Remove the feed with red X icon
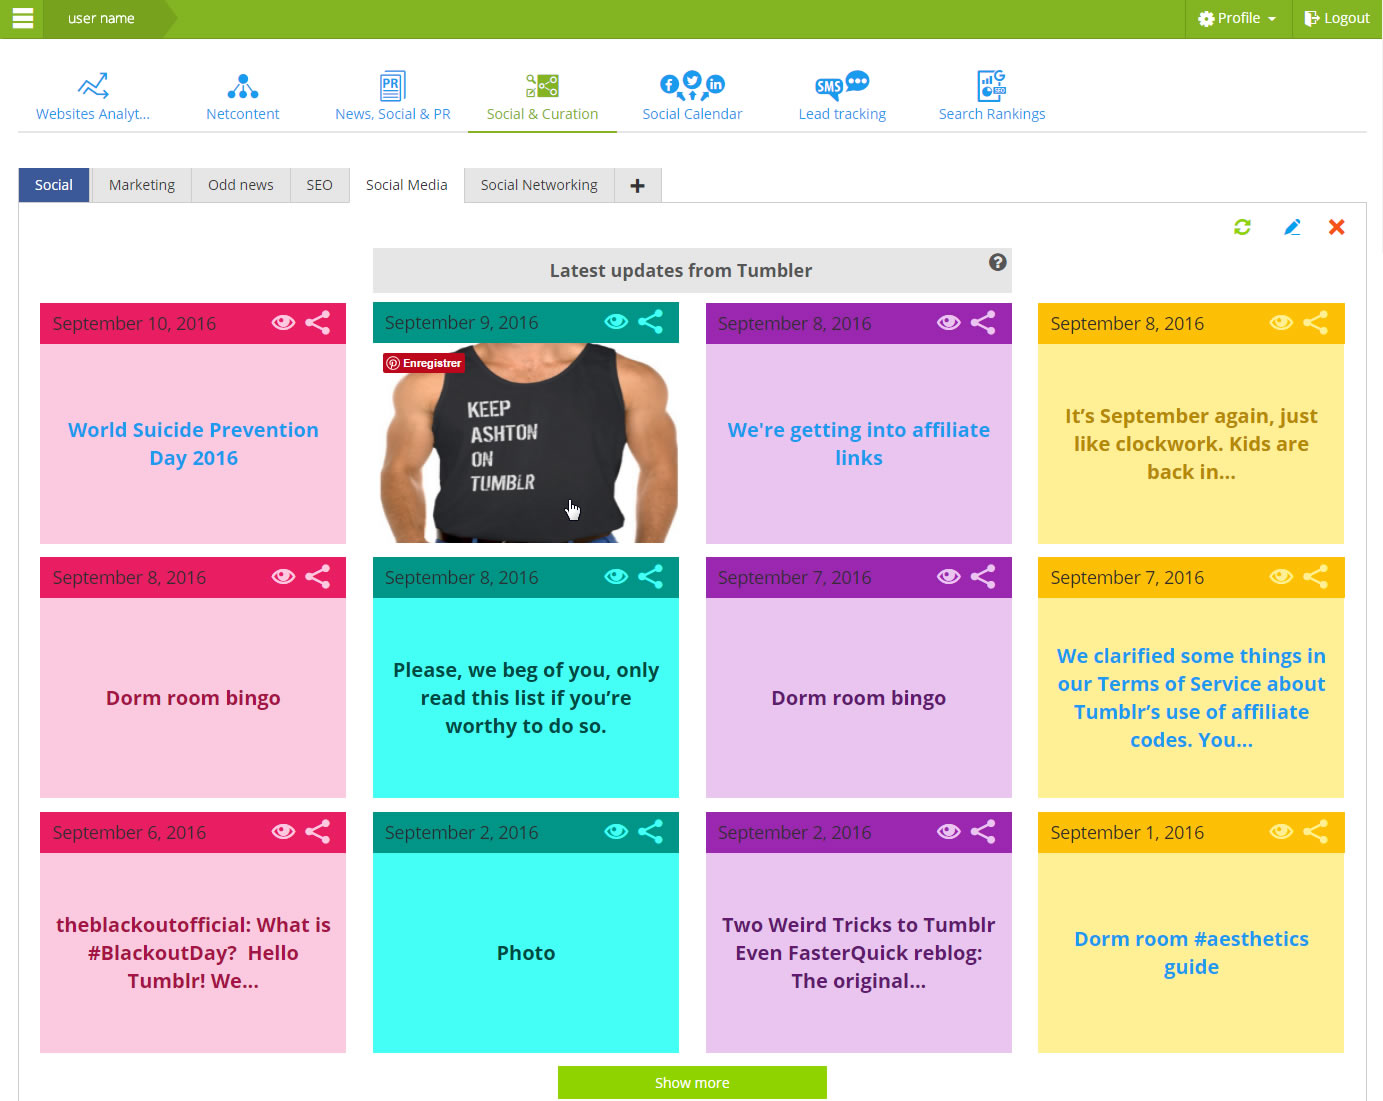 click(x=1336, y=227)
